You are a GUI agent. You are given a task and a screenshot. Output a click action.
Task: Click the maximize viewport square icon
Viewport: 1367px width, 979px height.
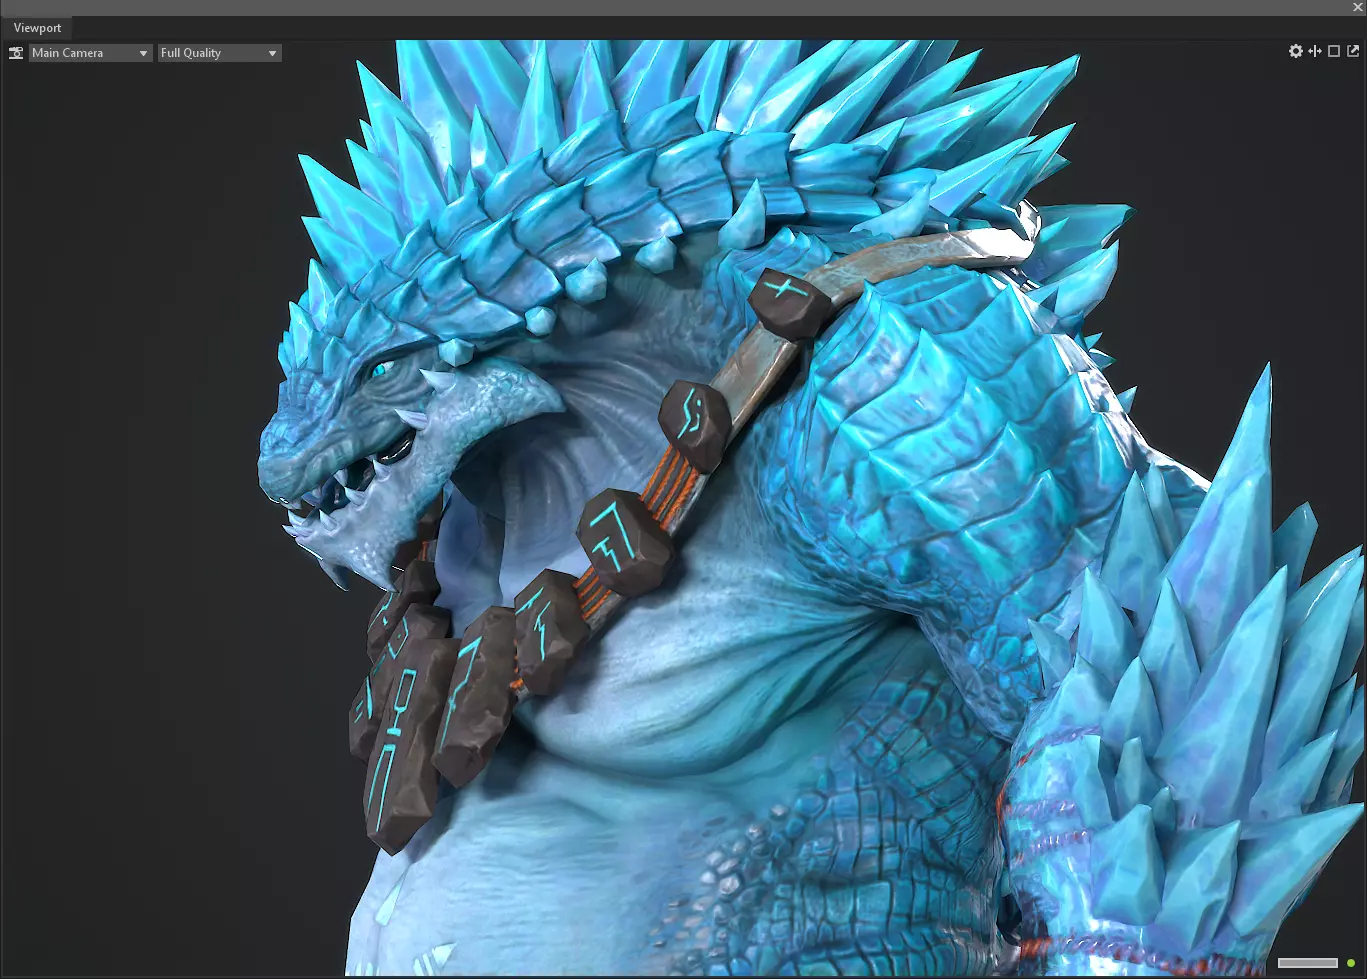(1334, 51)
